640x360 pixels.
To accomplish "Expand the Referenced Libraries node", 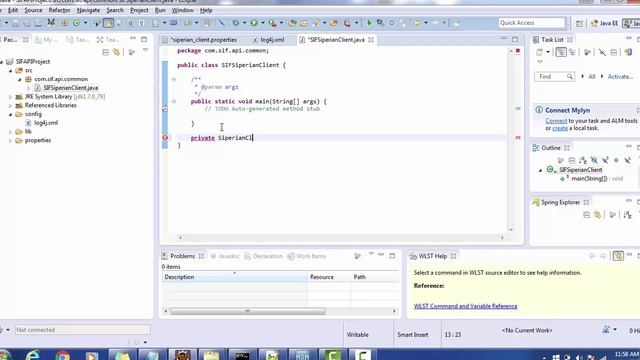I will pos(11,105).
